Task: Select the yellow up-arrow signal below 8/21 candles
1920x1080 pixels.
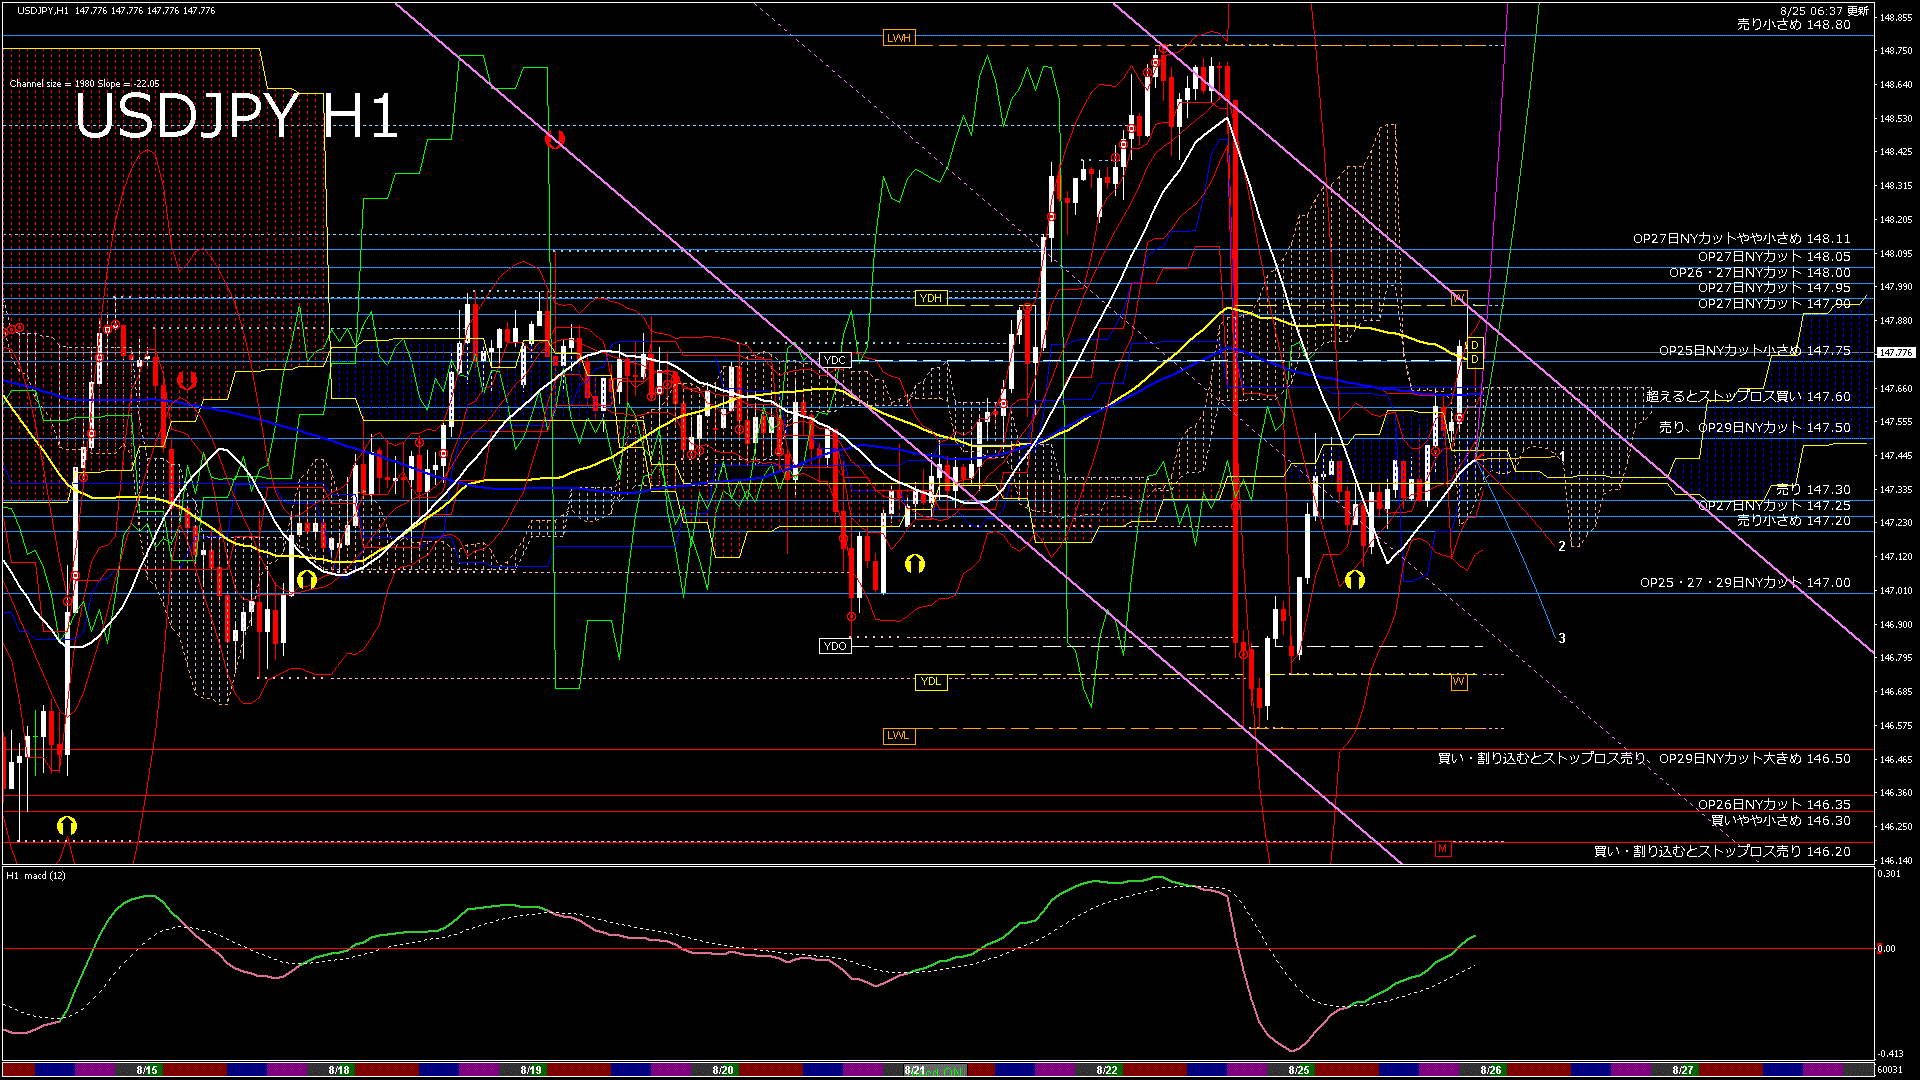Action: 914,564
